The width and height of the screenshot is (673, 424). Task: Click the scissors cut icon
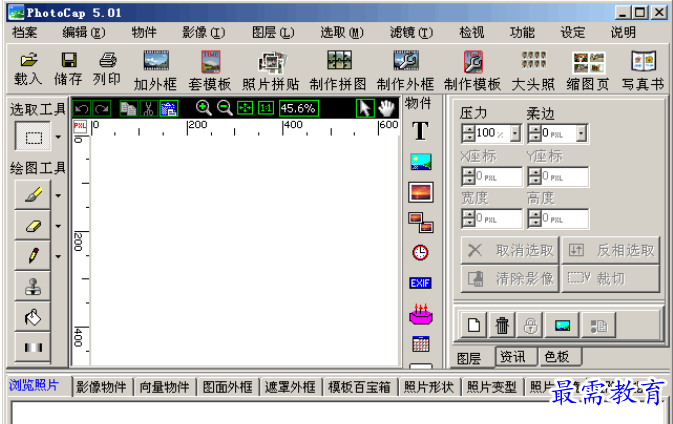[149, 108]
